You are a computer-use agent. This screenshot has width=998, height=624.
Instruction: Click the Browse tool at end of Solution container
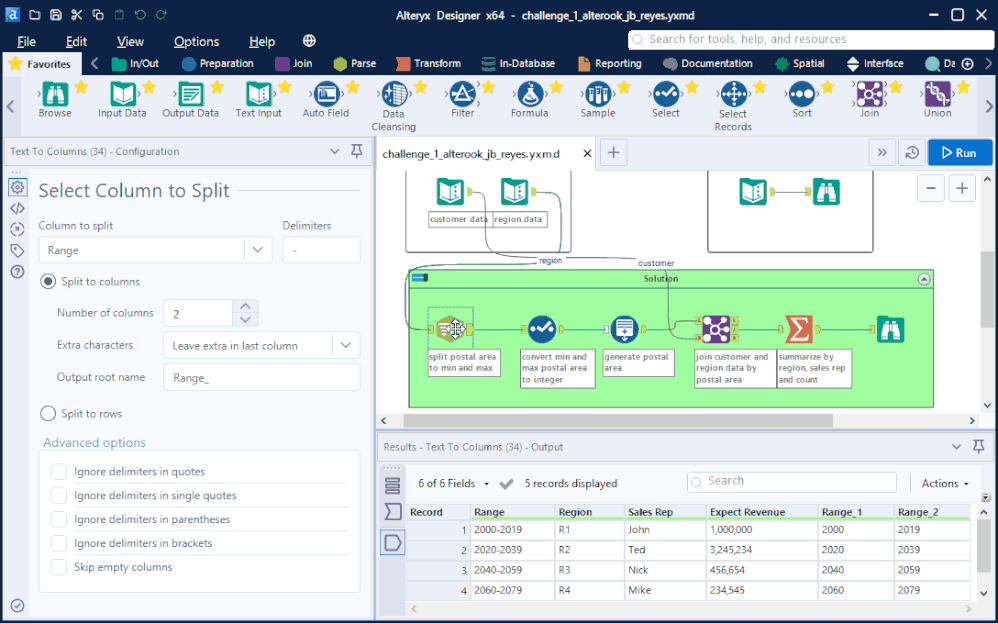(890, 329)
